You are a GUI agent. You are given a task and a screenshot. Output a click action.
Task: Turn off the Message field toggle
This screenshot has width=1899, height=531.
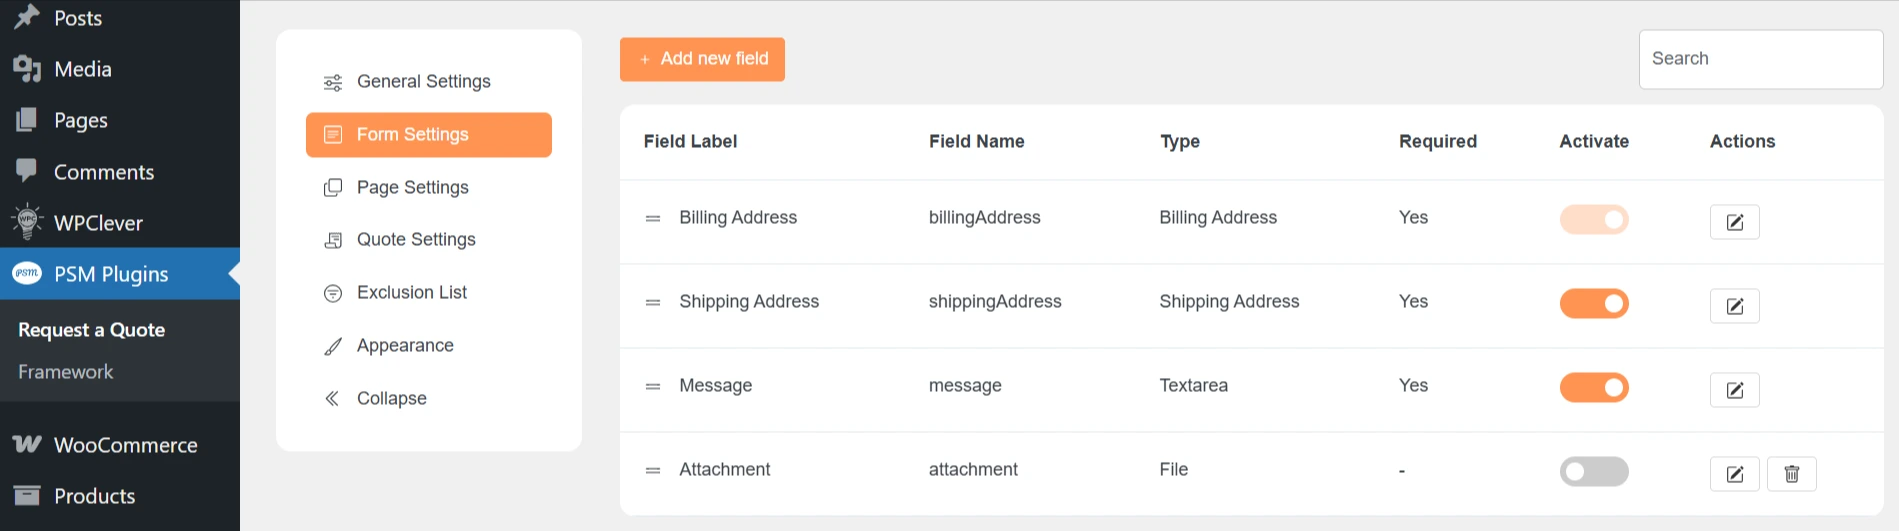pyautogui.click(x=1594, y=387)
